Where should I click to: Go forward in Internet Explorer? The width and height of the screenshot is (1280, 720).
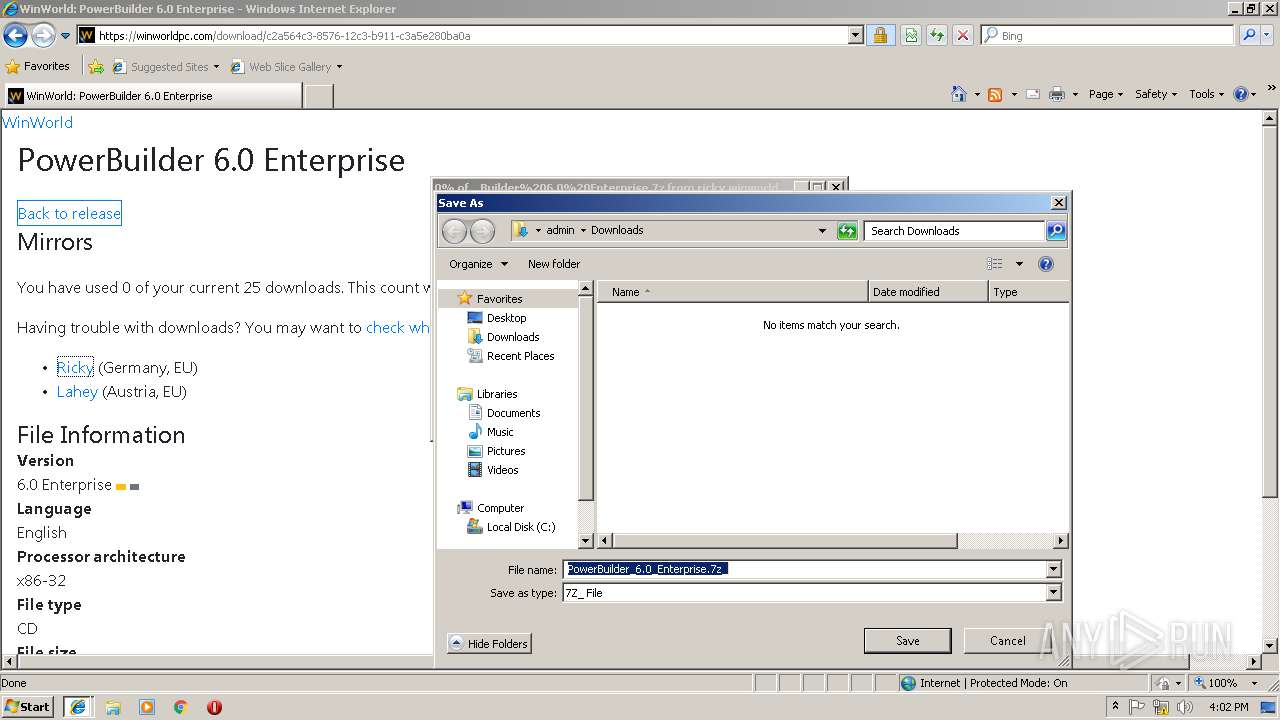tap(43, 35)
